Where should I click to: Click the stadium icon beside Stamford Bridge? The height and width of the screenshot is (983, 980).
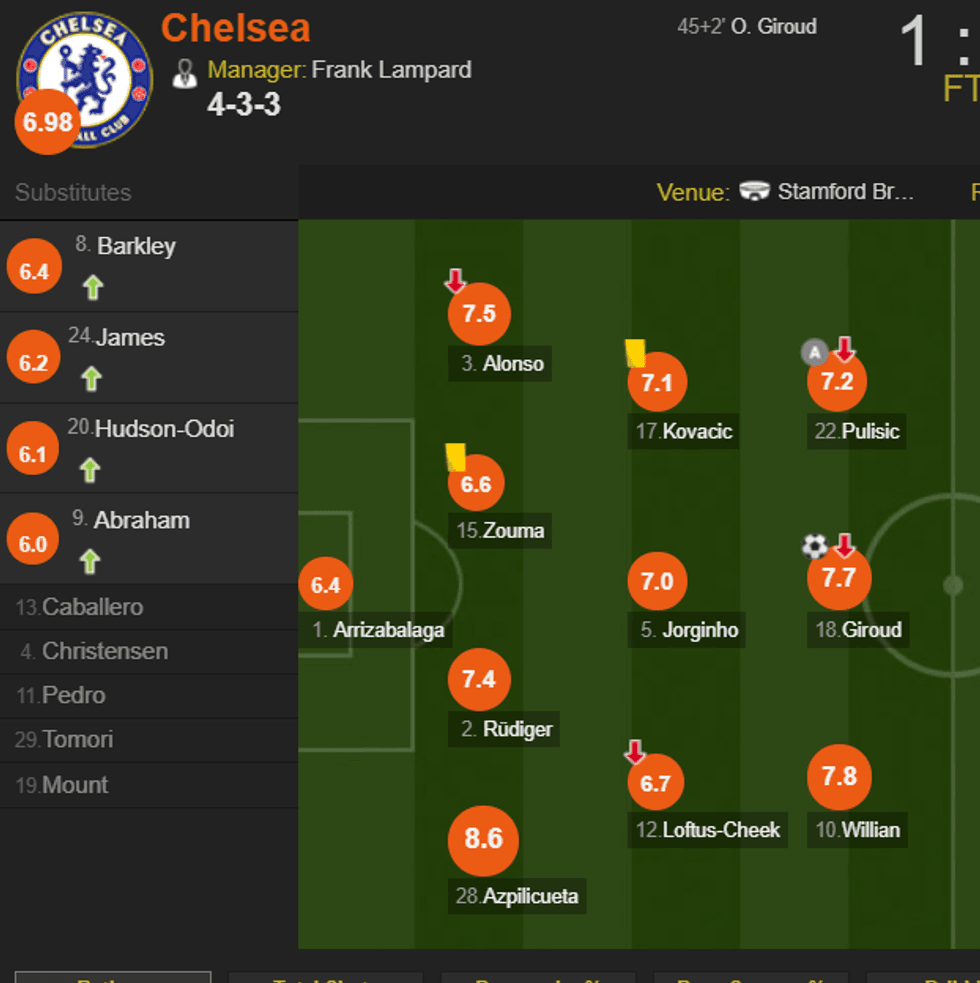click(x=755, y=192)
